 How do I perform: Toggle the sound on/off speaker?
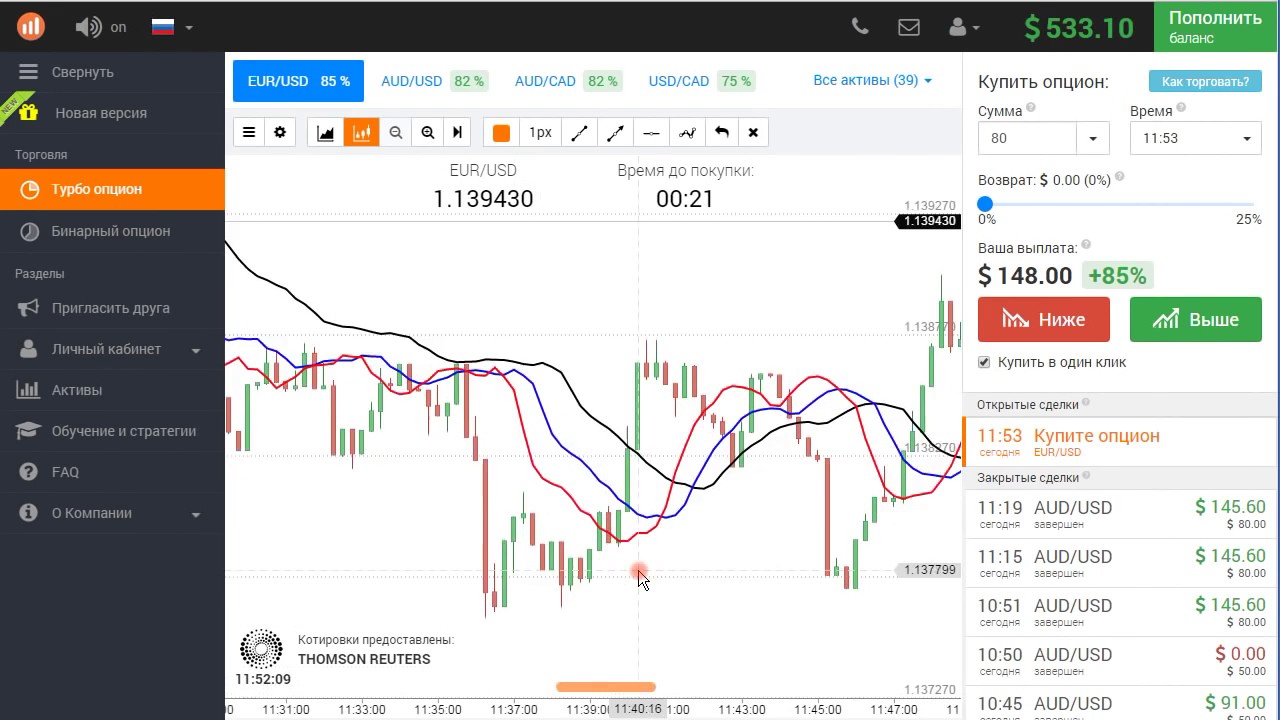88,27
